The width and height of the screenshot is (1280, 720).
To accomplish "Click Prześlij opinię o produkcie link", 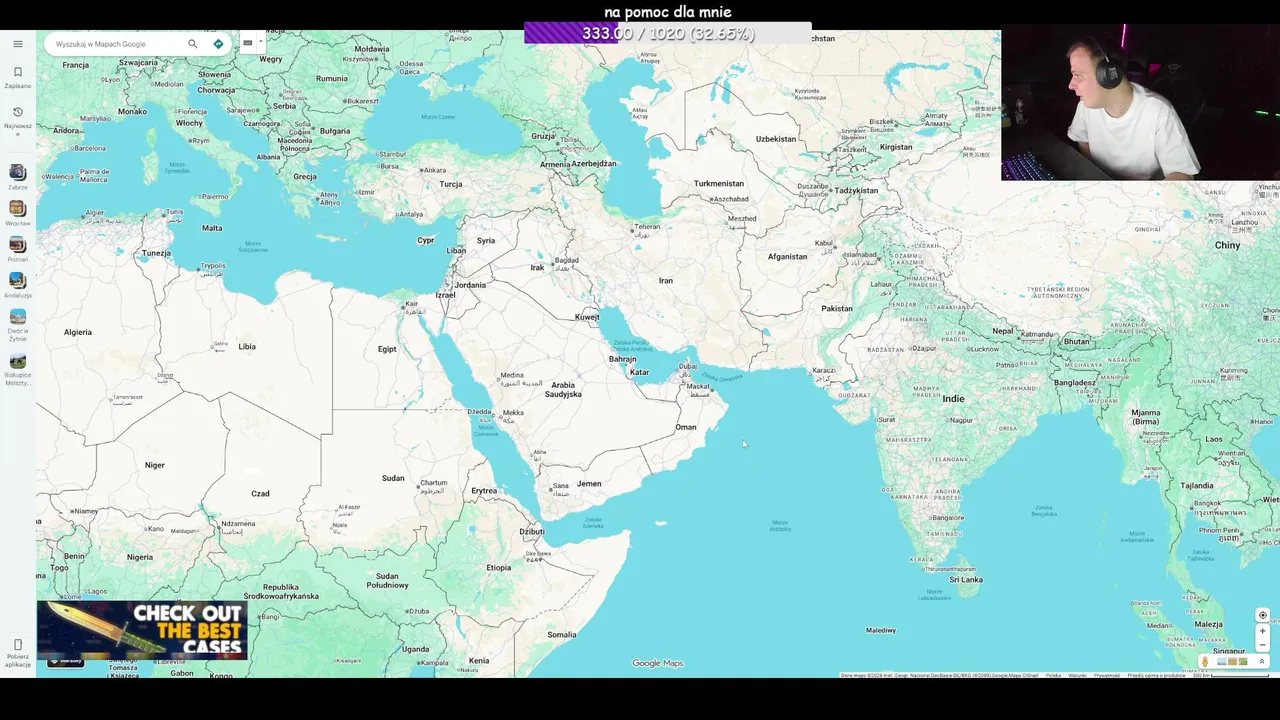I will [1156, 676].
